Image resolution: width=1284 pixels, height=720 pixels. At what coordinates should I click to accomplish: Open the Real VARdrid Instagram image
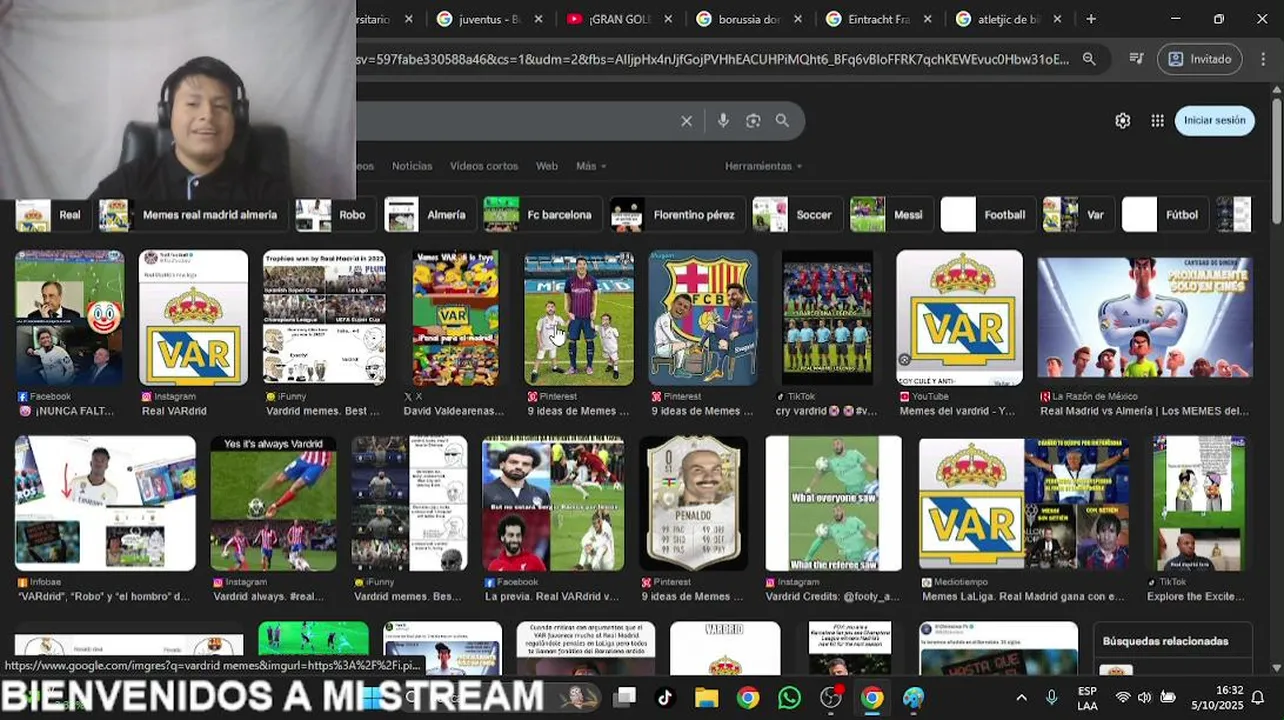[x=193, y=317]
